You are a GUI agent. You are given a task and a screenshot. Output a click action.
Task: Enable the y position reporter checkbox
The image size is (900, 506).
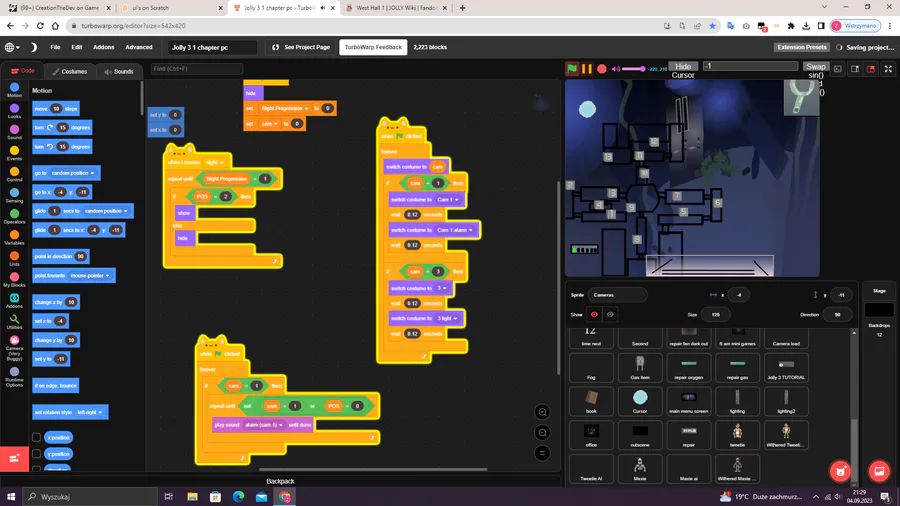click(36, 454)
